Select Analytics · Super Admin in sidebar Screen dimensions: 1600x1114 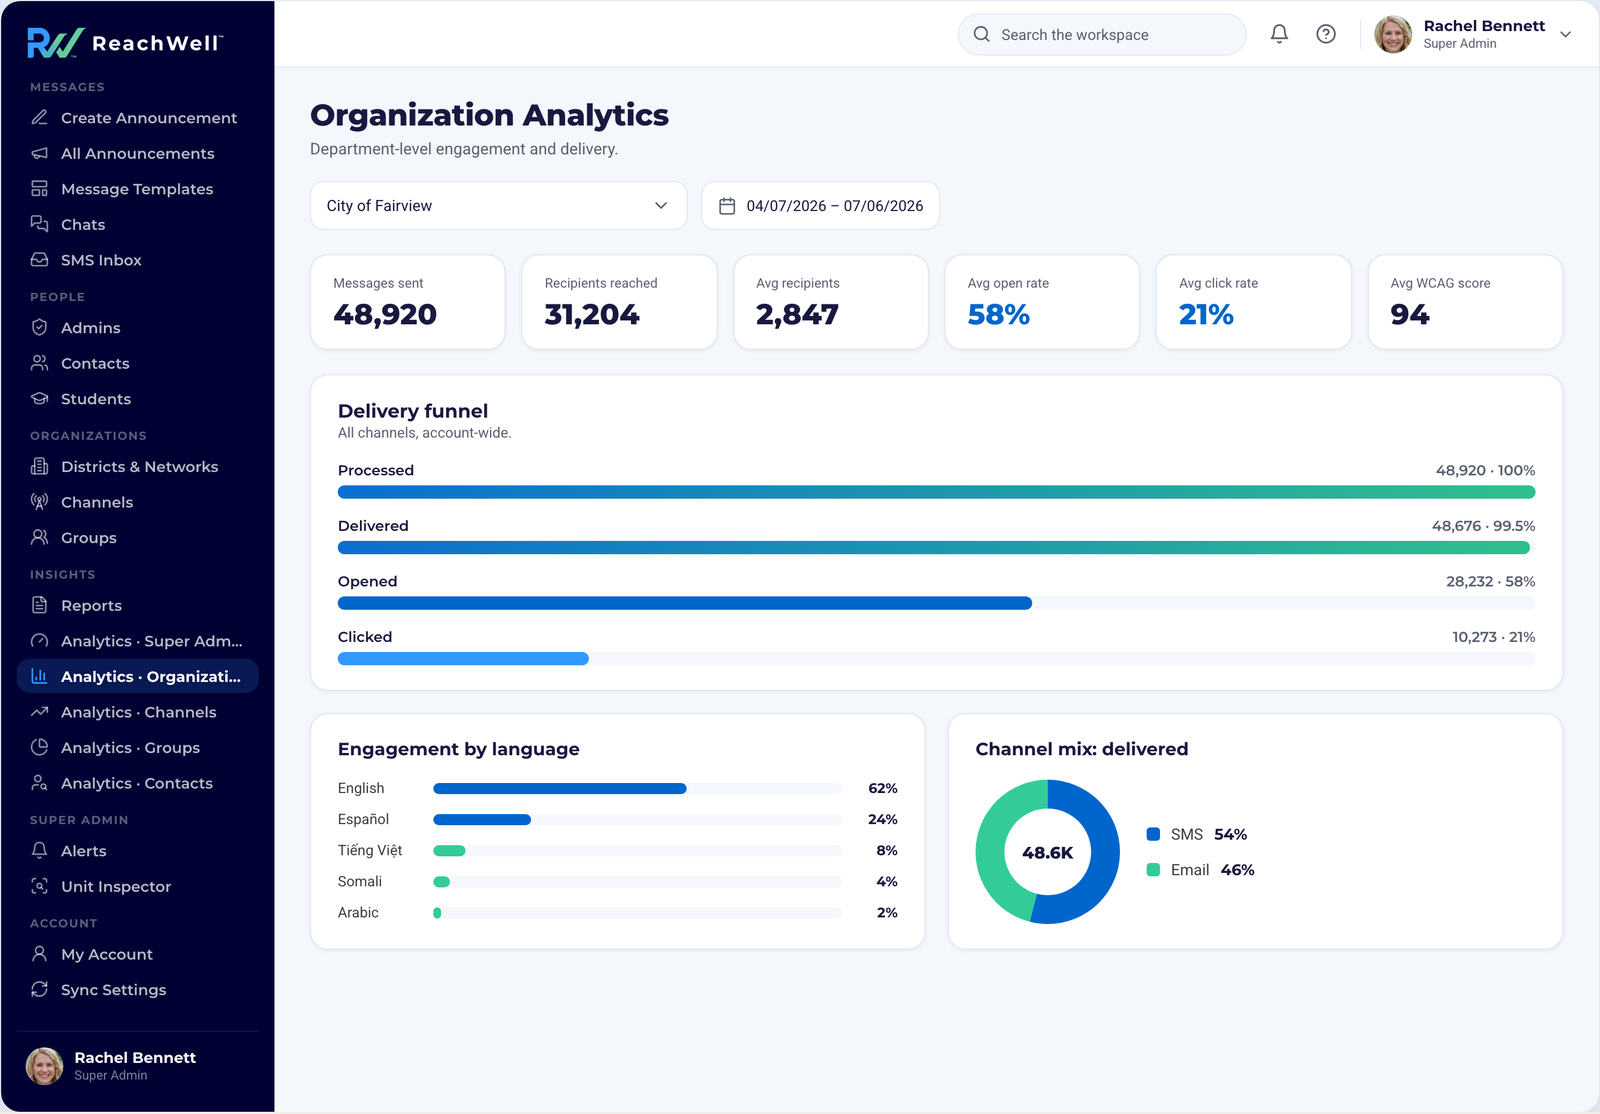point(138,641)
